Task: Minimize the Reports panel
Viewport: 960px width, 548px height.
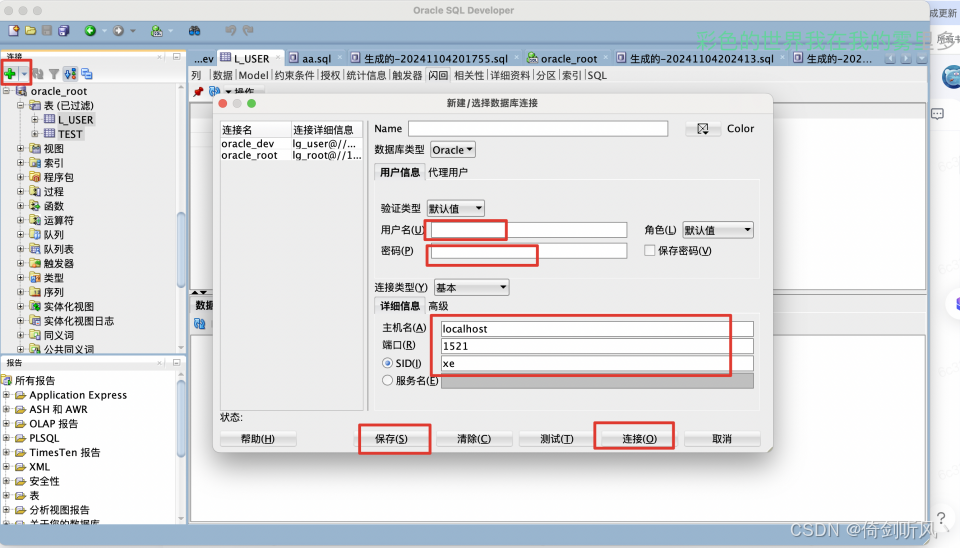Action: 176,362
